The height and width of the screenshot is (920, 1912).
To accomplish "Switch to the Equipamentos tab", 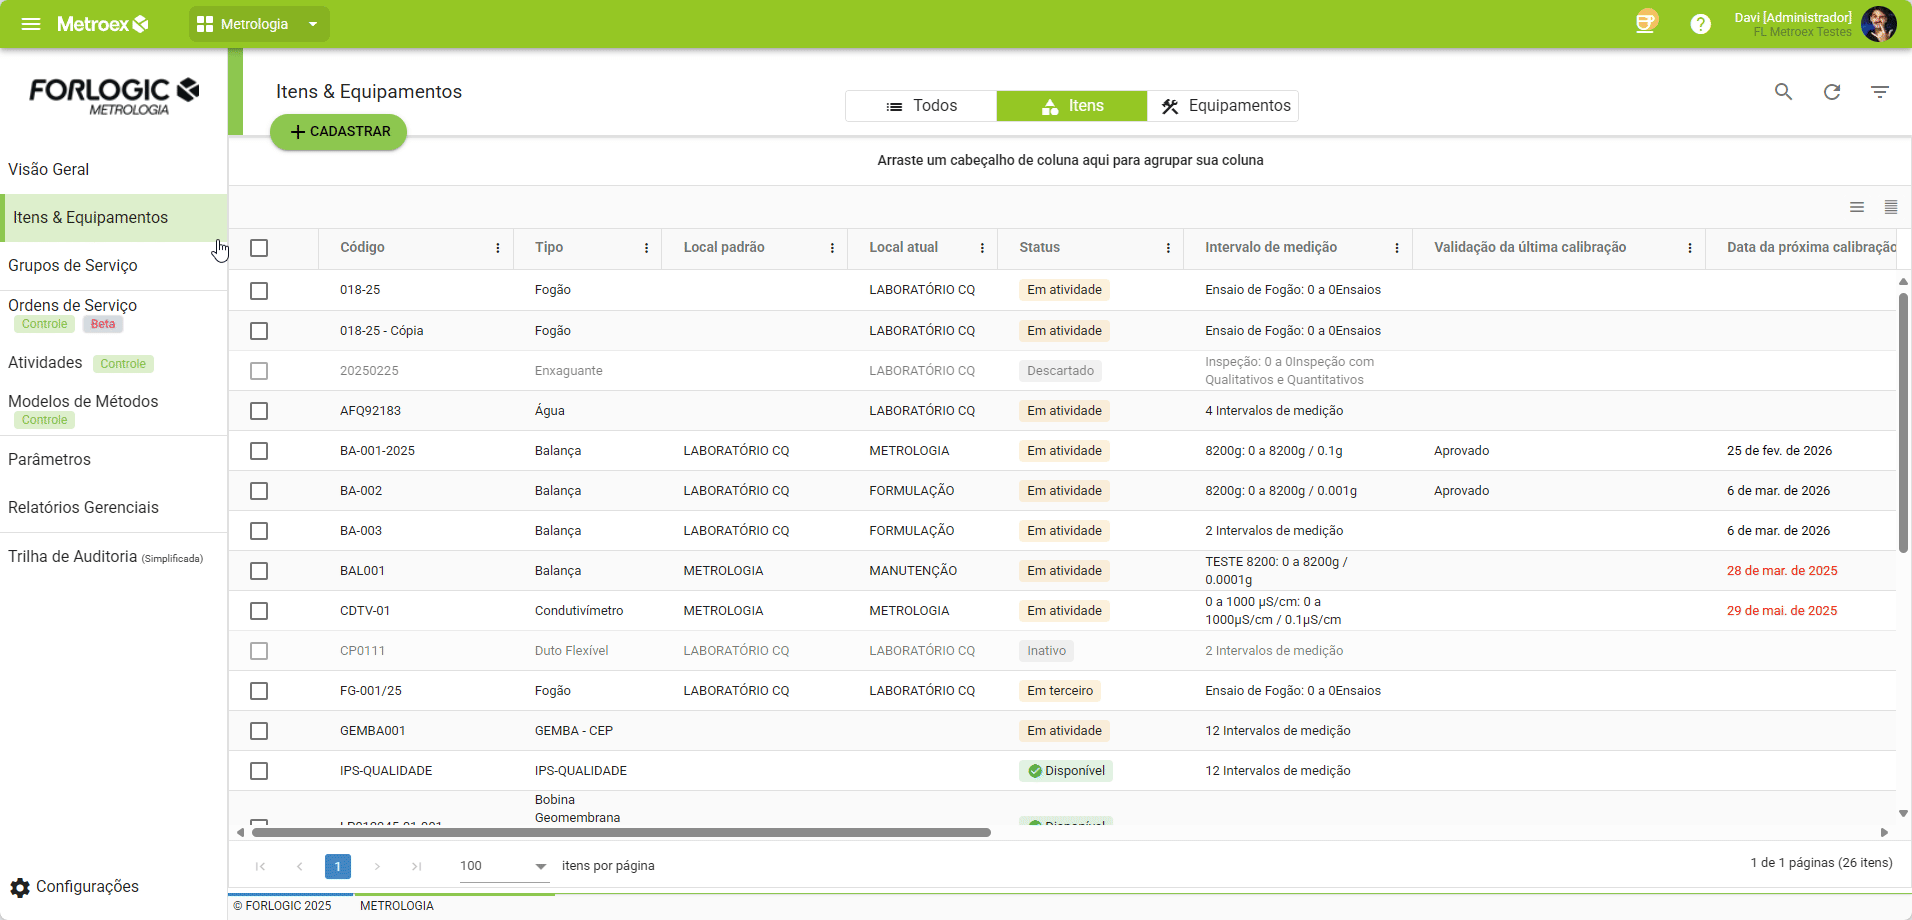I will 1223,106.
